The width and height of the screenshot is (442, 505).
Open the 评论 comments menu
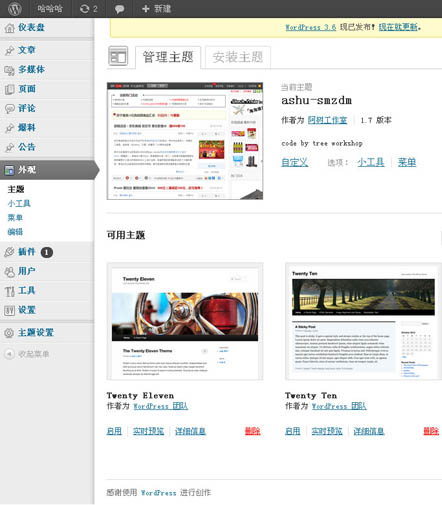tap(27, 108)
